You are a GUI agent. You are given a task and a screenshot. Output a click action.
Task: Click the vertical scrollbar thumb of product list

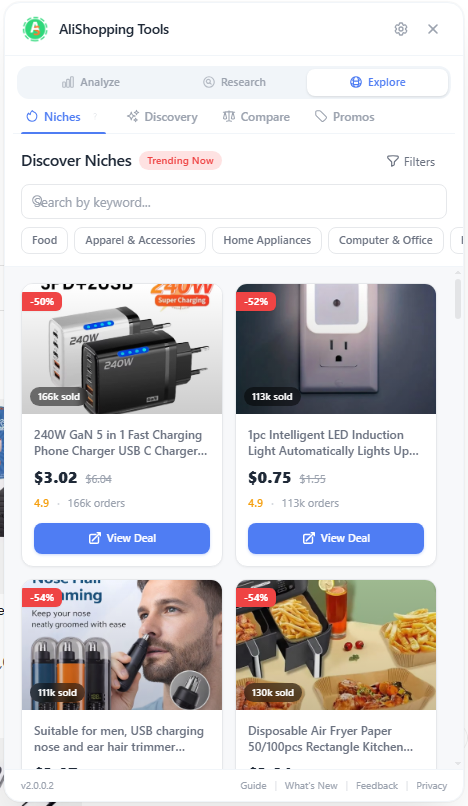[x=458, y=299]
